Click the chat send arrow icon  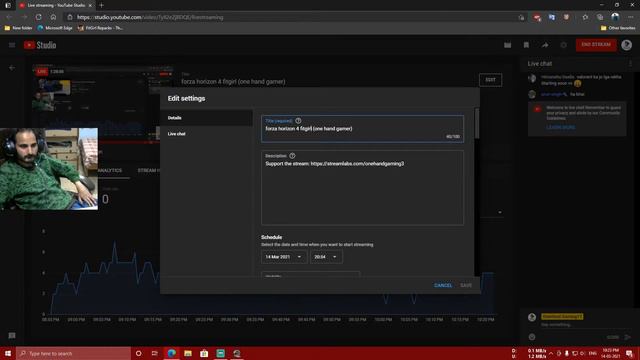point(628,337)
